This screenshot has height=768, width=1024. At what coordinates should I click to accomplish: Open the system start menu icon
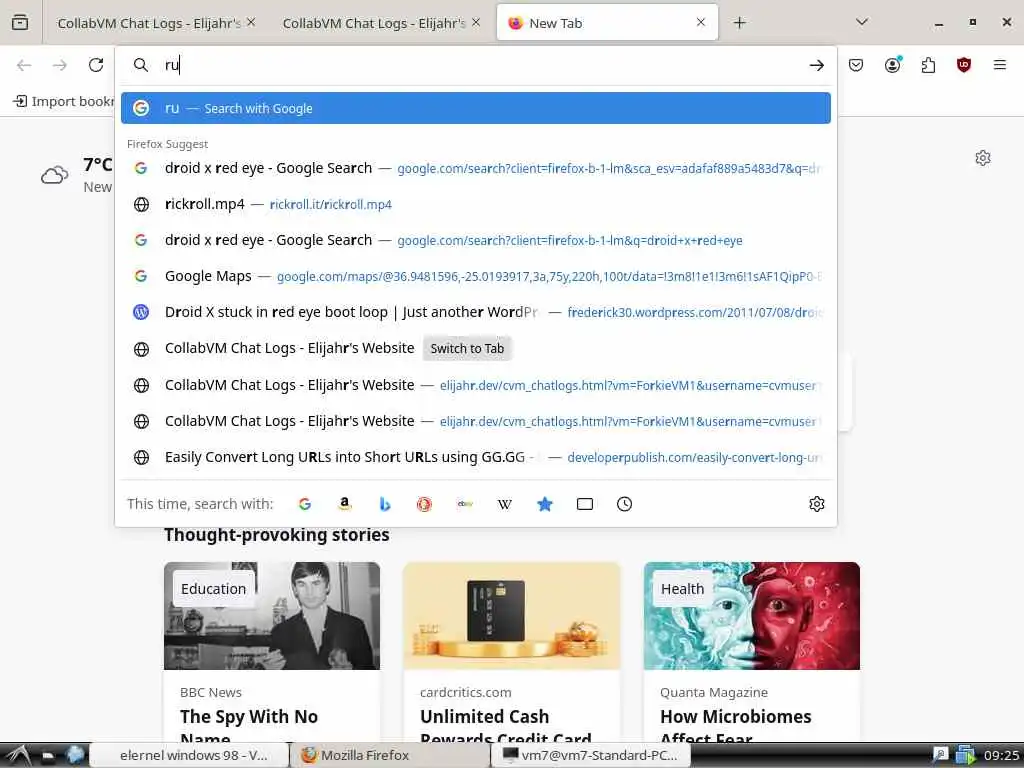(18, 755)
